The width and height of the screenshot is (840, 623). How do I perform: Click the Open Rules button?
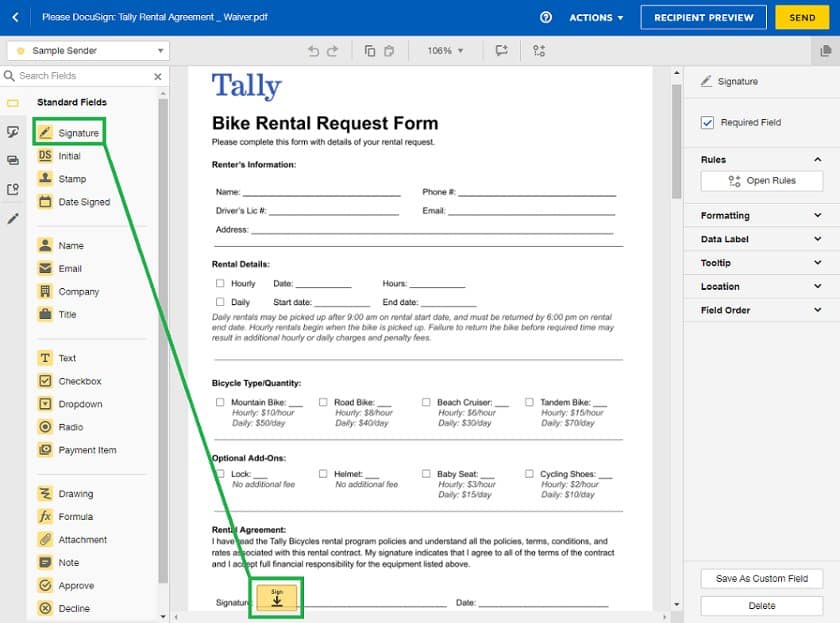761,181
